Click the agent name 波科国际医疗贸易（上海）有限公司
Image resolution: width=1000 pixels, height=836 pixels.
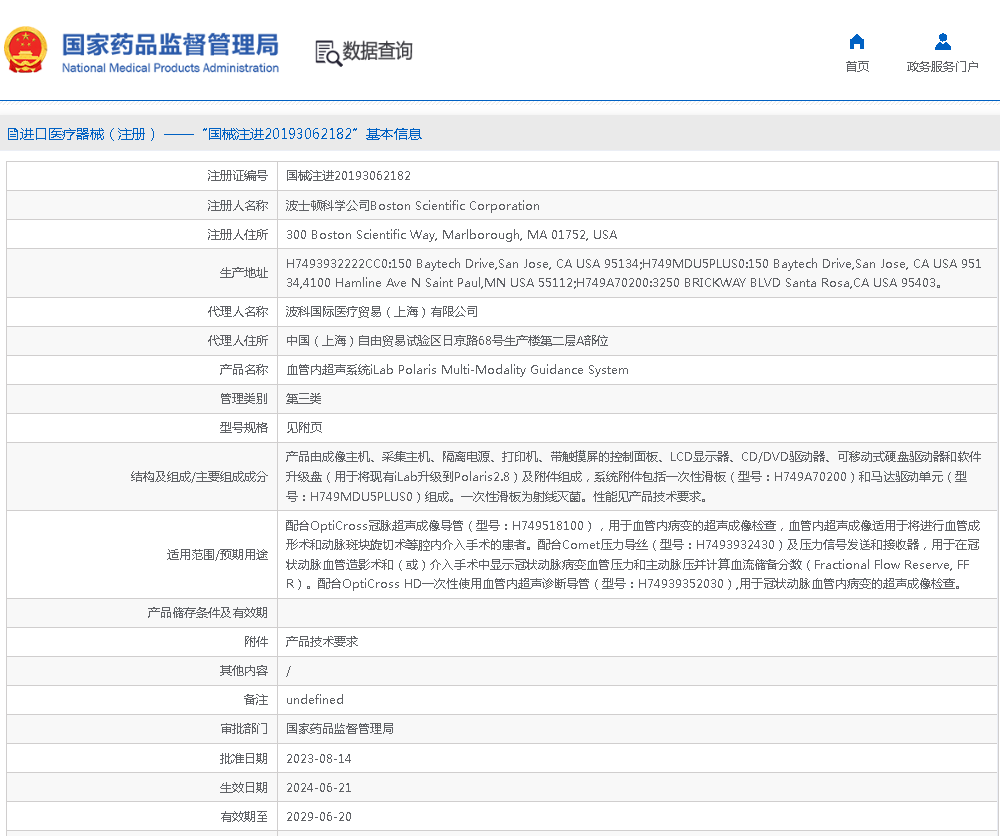click(382, 312)
